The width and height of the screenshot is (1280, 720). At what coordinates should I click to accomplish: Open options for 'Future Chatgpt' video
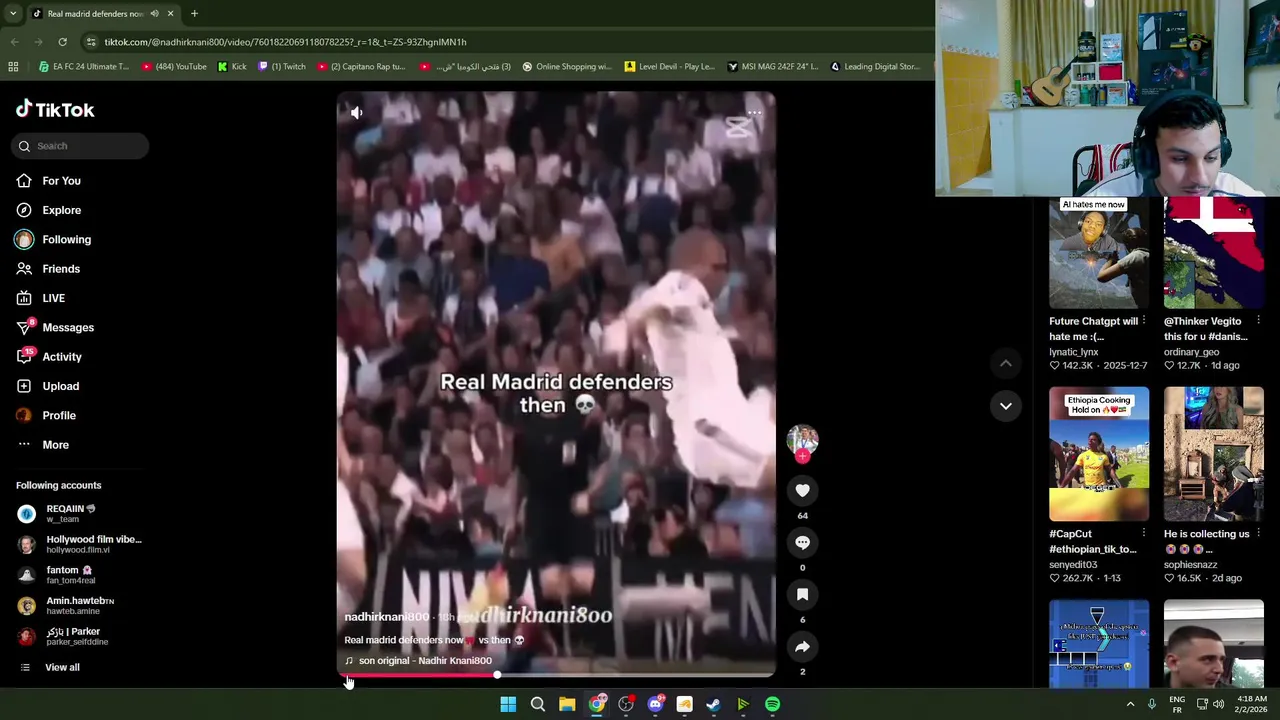coord(1144,321)
